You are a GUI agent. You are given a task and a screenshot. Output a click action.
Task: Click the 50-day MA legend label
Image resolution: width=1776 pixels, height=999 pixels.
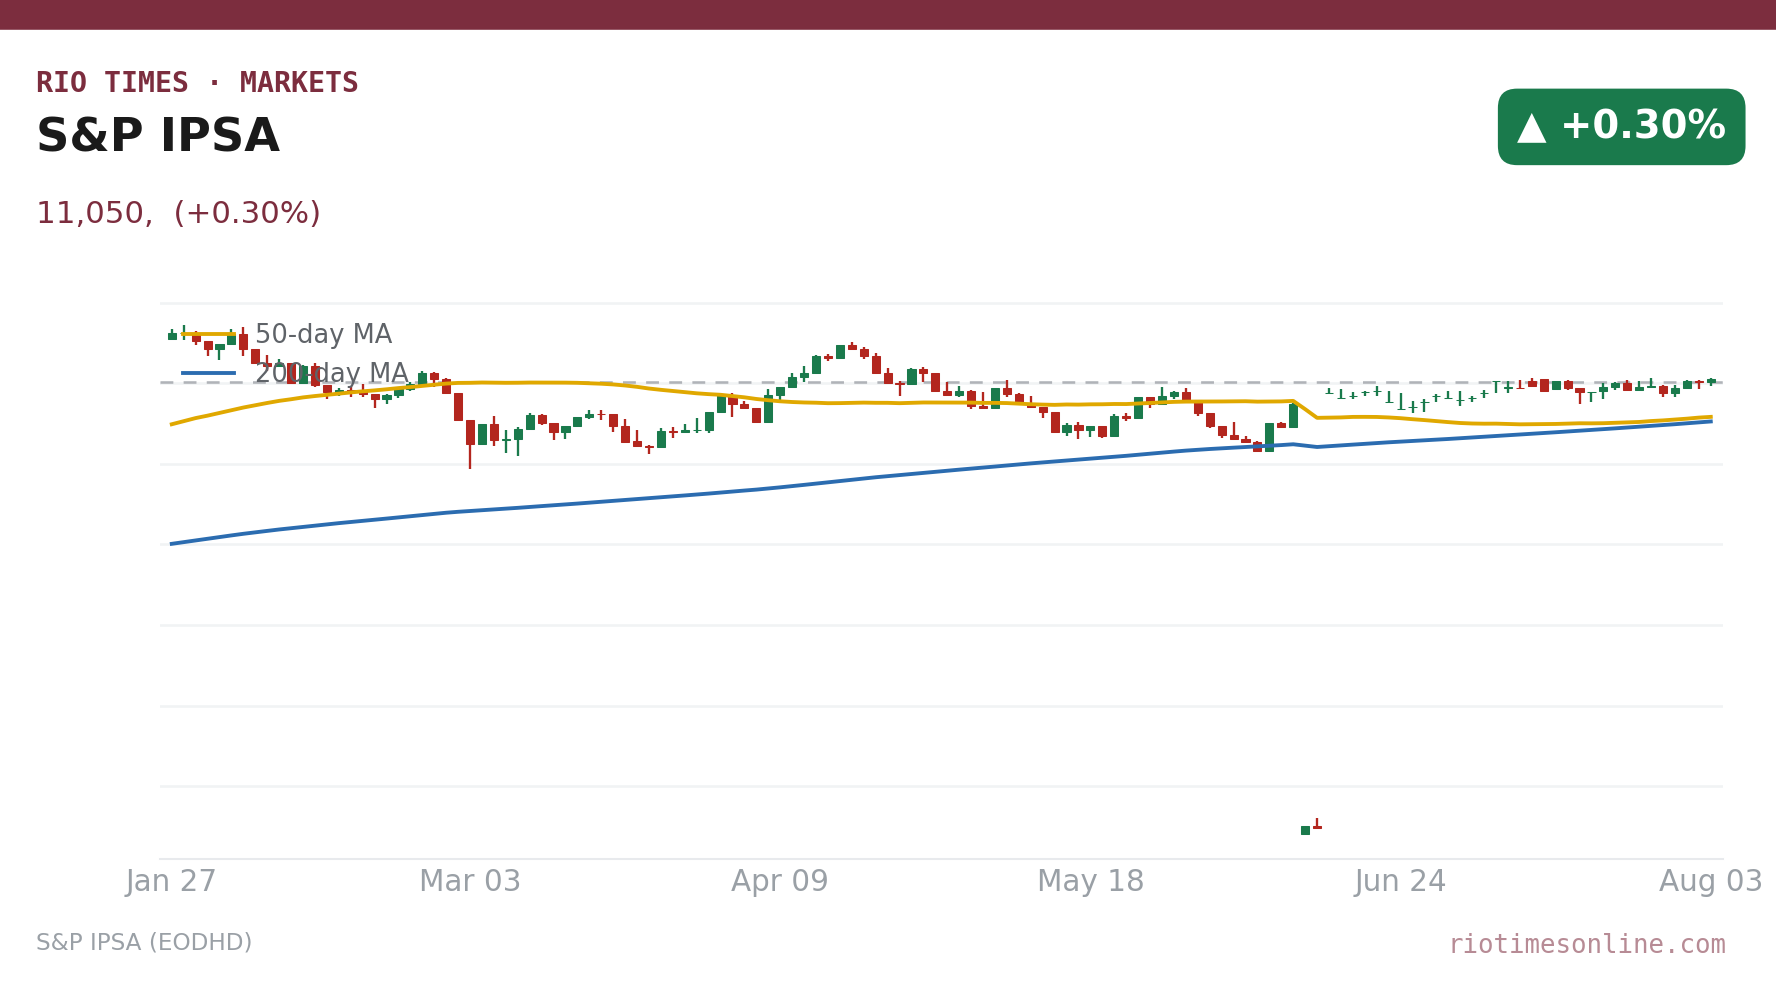point(323,335)
